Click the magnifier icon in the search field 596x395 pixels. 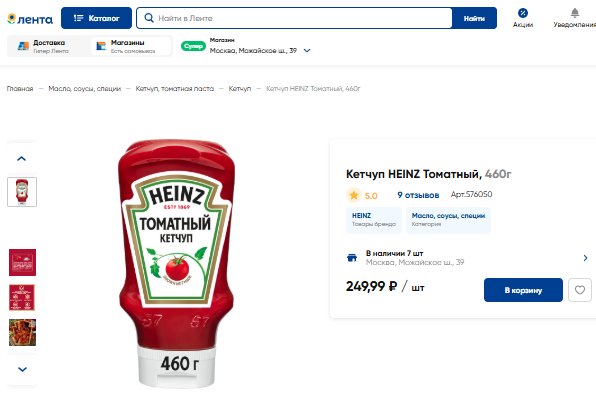pos(149,18)
